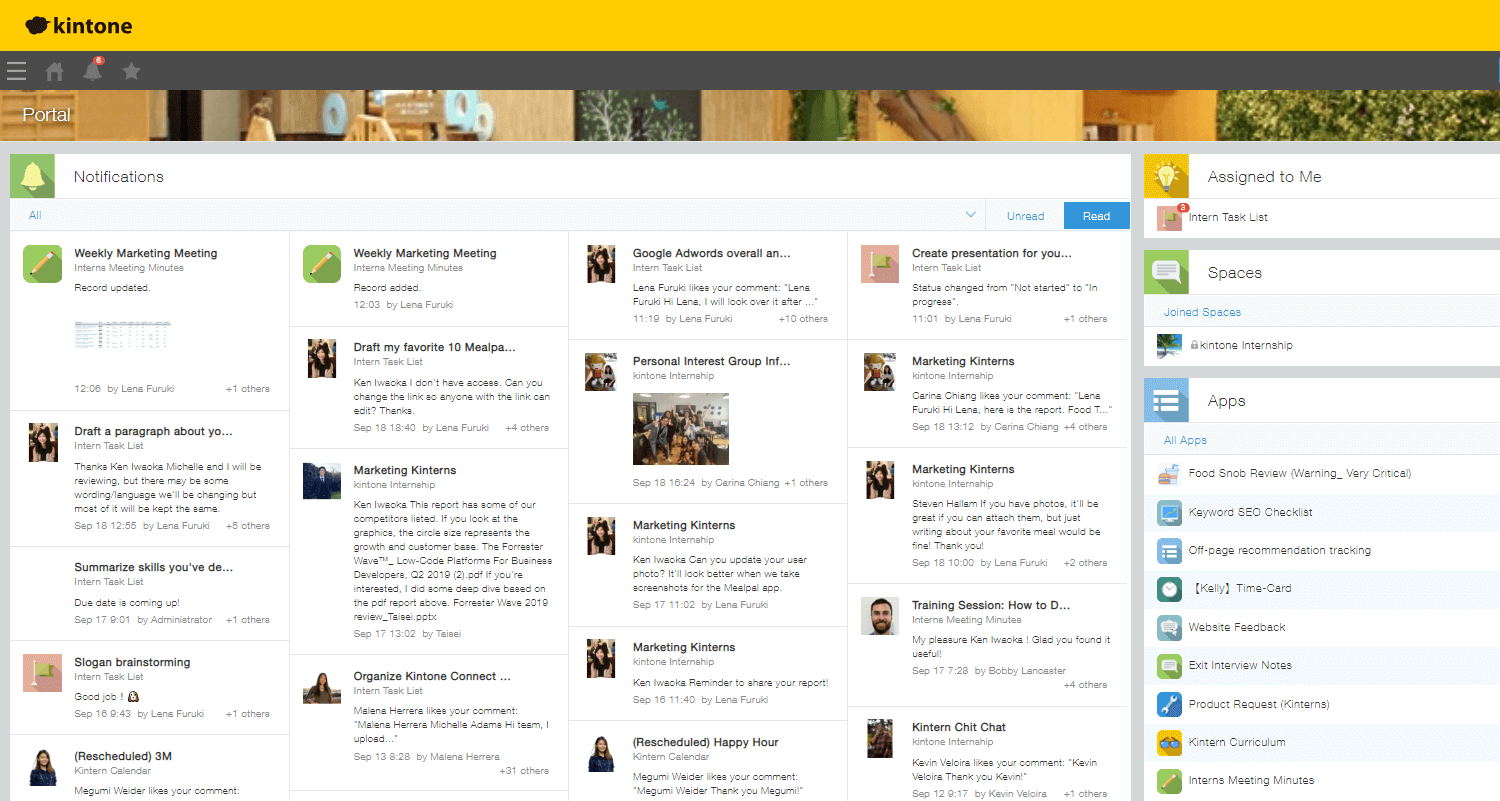The image size is (1500, 801).
Task: Switch to the Unread notifications tab
Action: coord(1025,215)
